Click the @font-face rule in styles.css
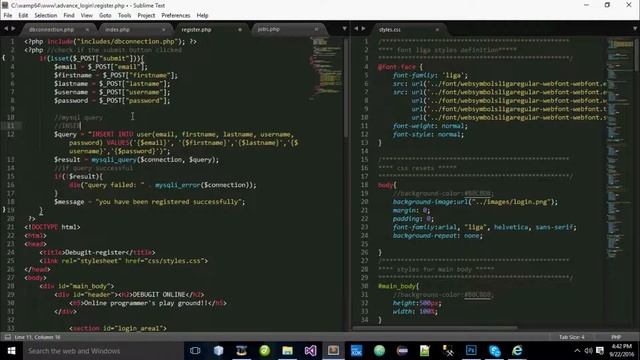 pyautogui.click(x=400, y=67)
